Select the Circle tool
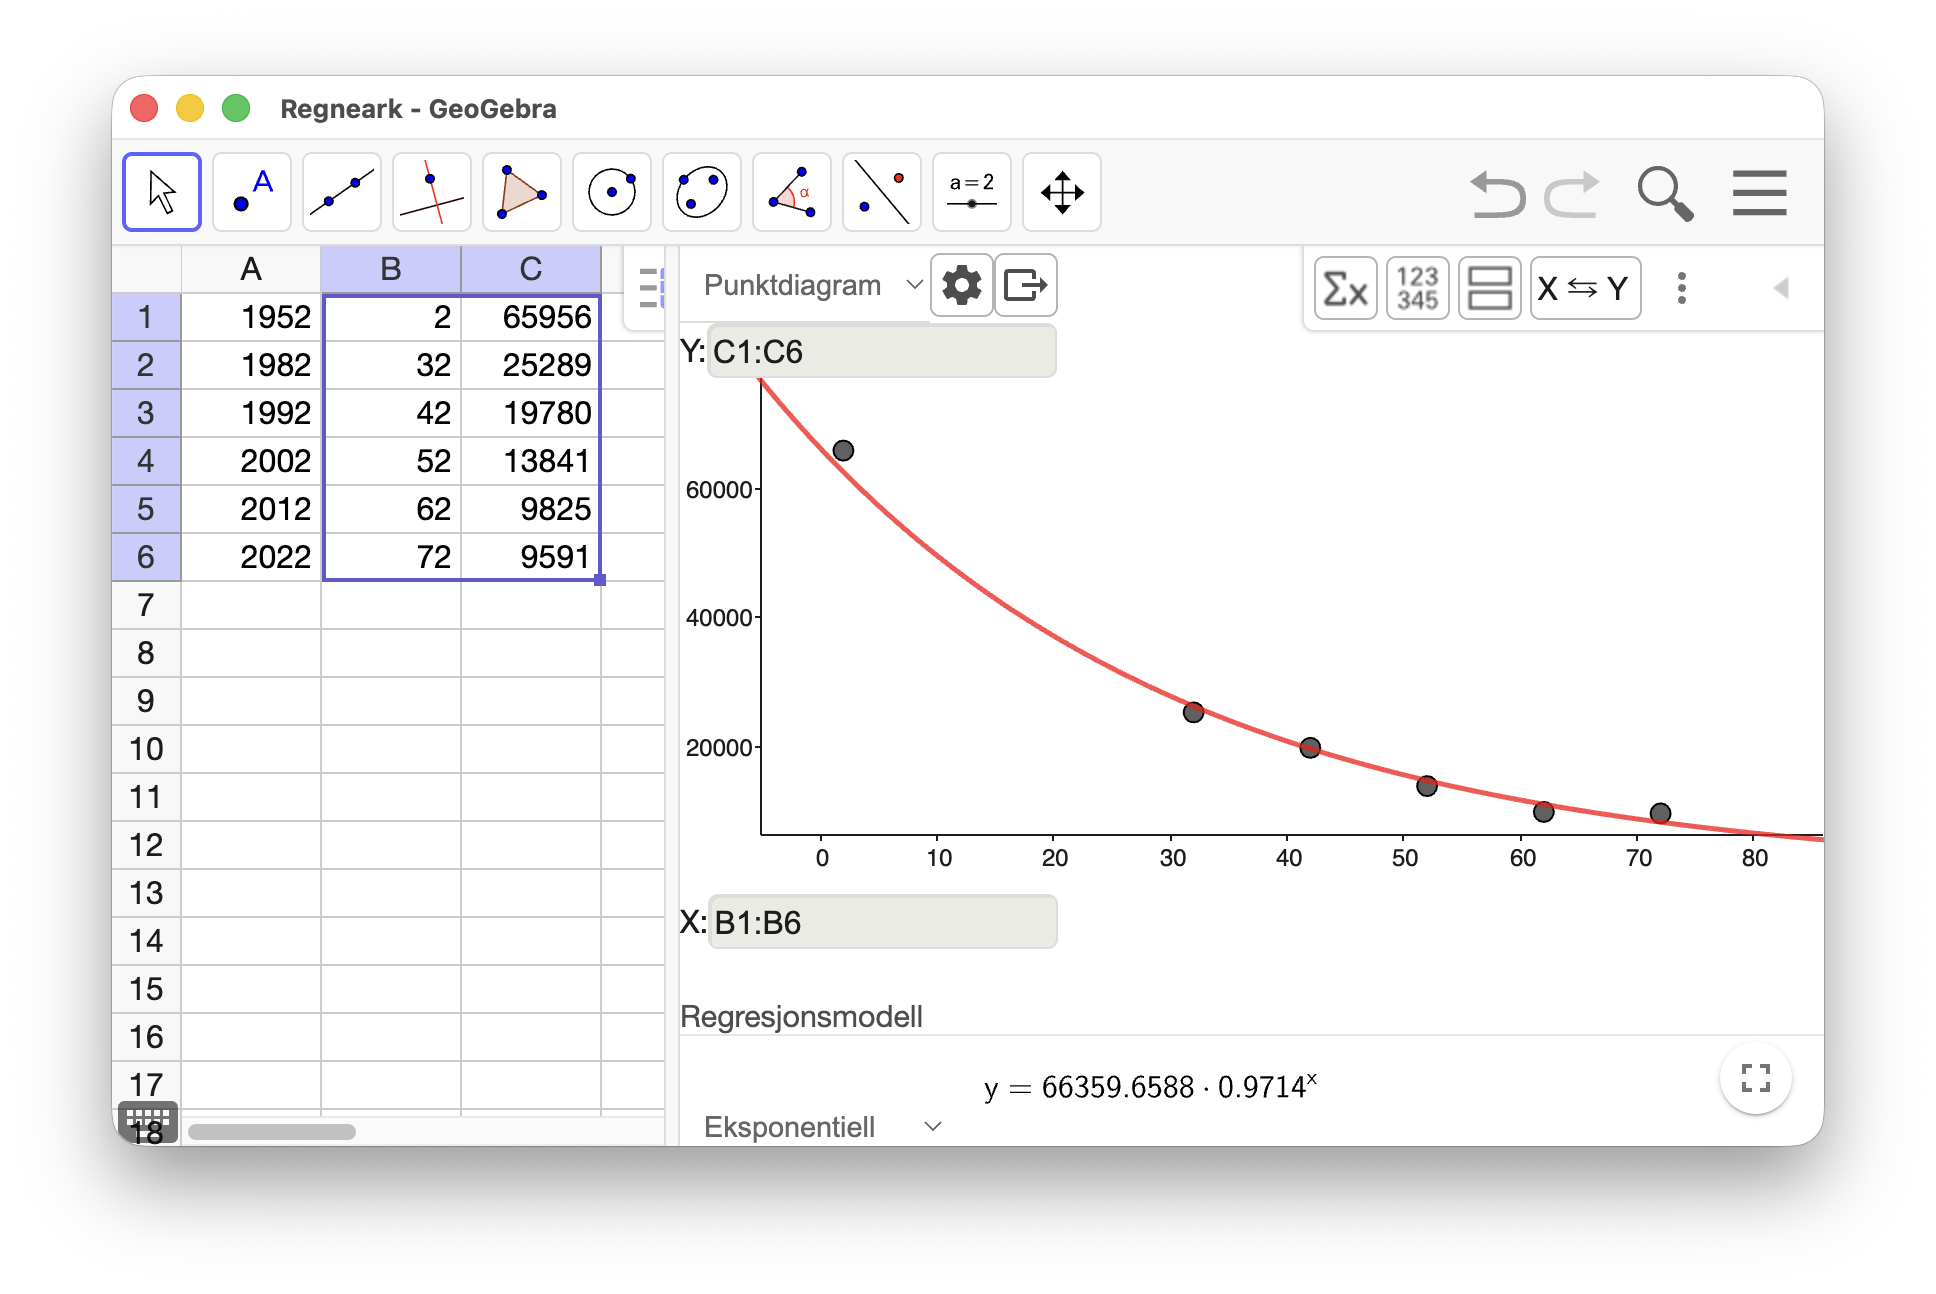This screenshot has height=1294, width=1936. [611, 191]
